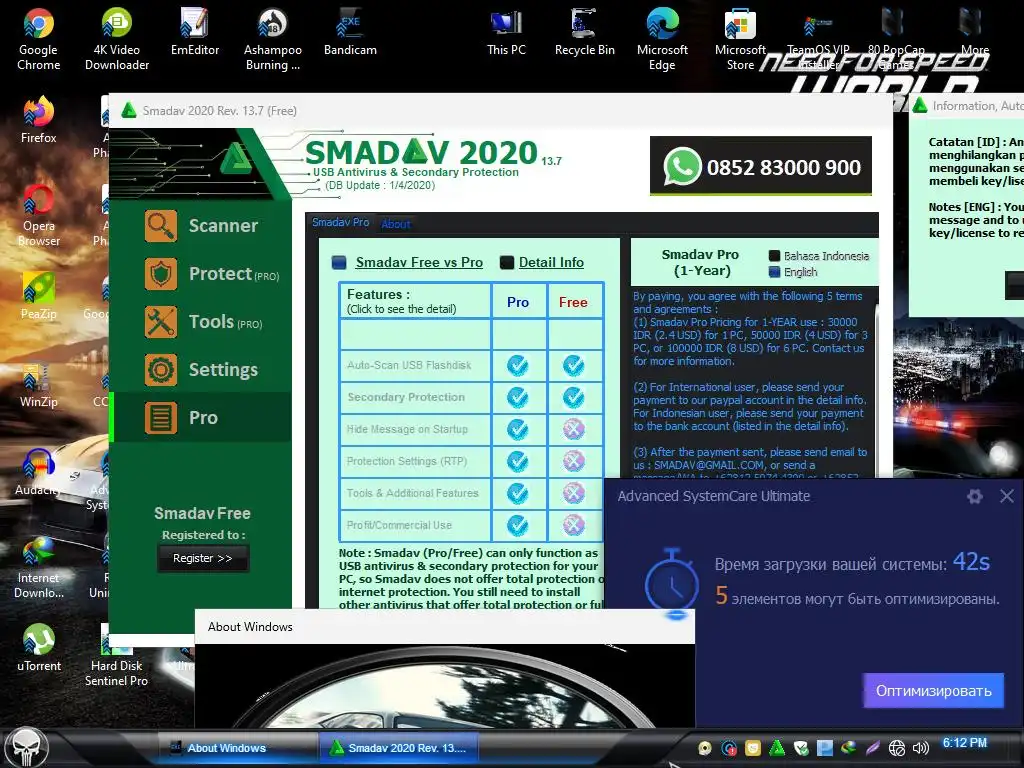1024x768 pixels.
Task: Open Advanced SystemCare settings gear
Action: coord(974,496)
